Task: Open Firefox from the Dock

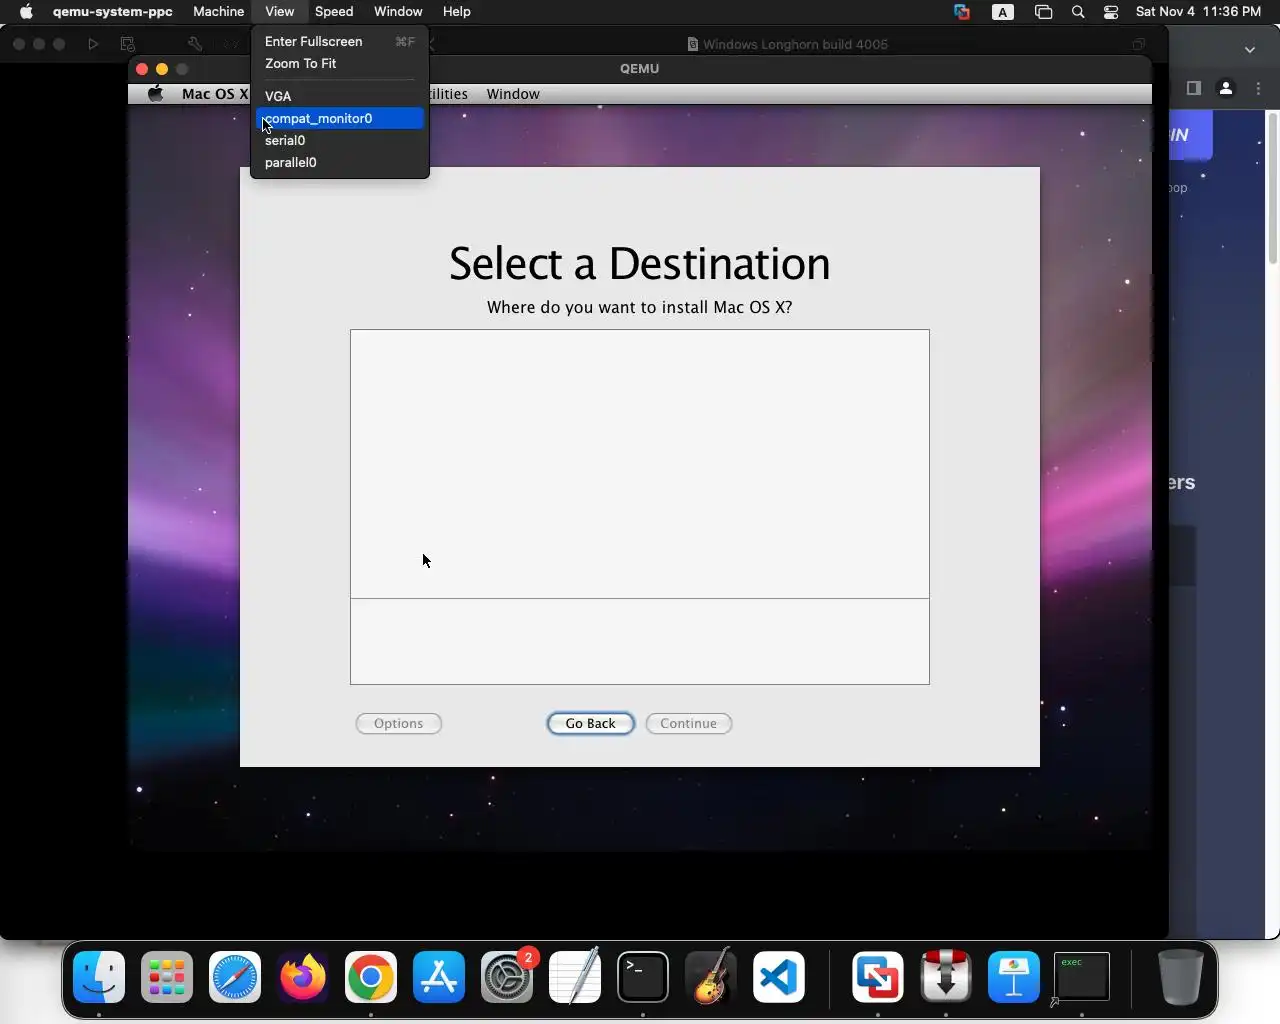Action: (303, 977)
